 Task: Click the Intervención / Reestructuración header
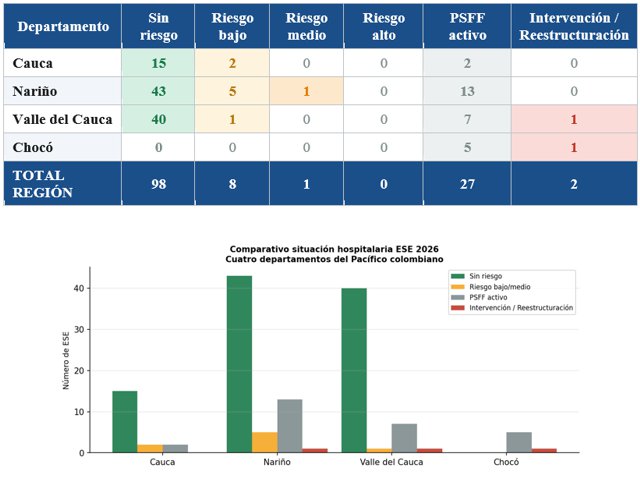coord(574,26)
